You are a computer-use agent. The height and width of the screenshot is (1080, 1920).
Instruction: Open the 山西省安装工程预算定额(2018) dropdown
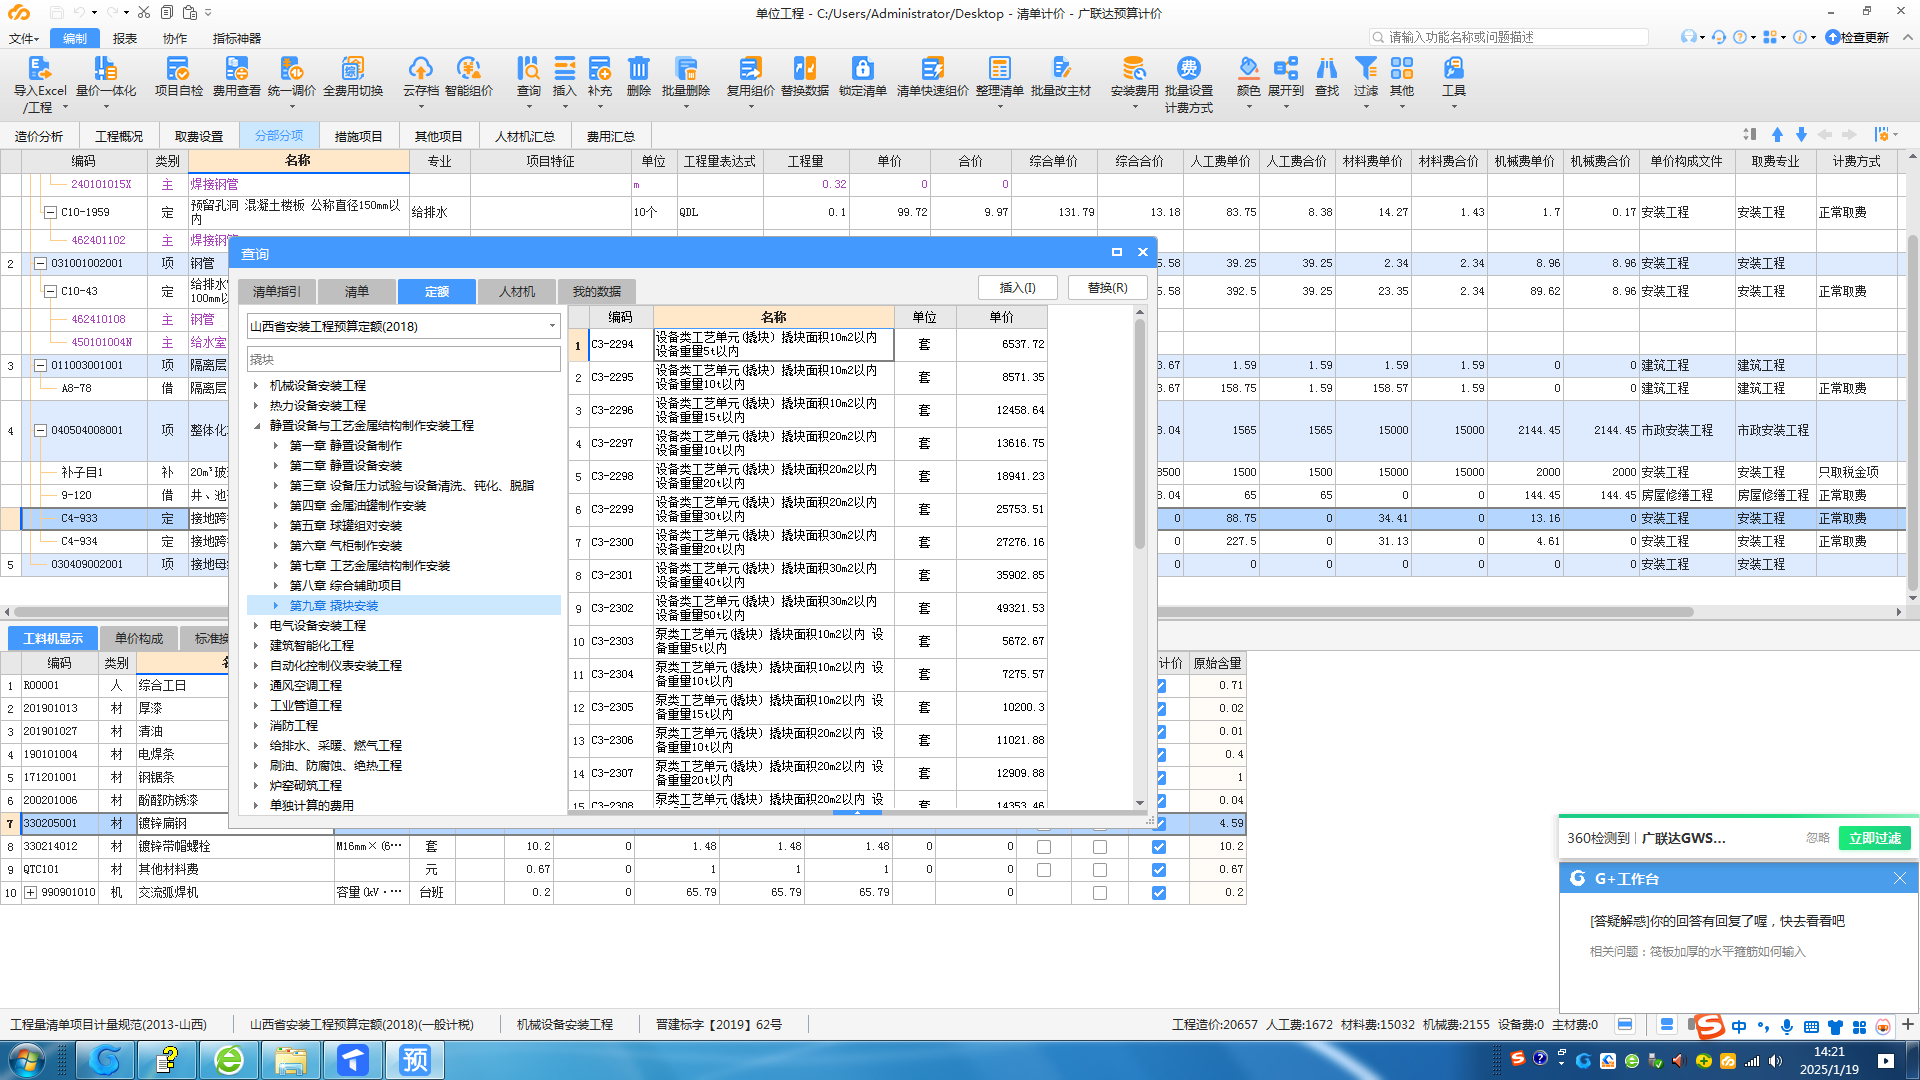(x=552, y=326)
